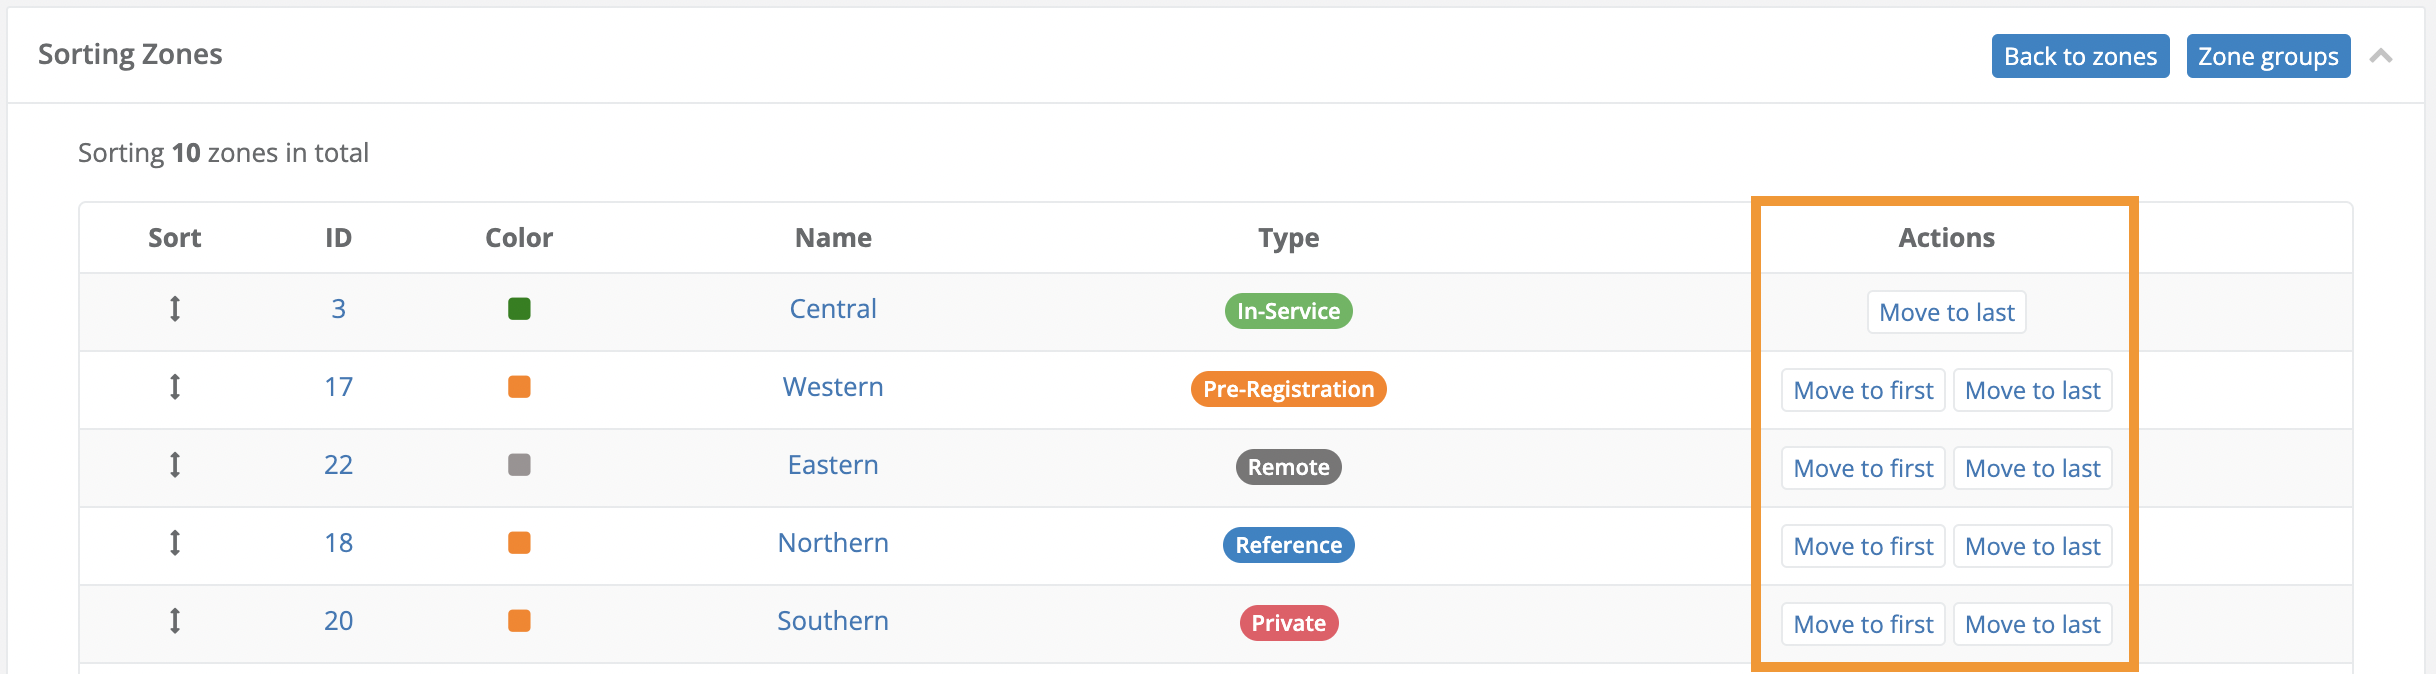Click the sort handle for Northern row

(175, 543)
